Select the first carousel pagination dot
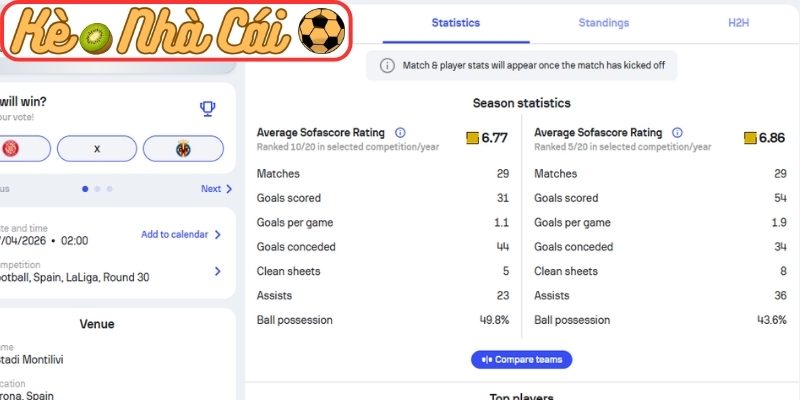The image size is (800, 400). click(x=85, y=188)
